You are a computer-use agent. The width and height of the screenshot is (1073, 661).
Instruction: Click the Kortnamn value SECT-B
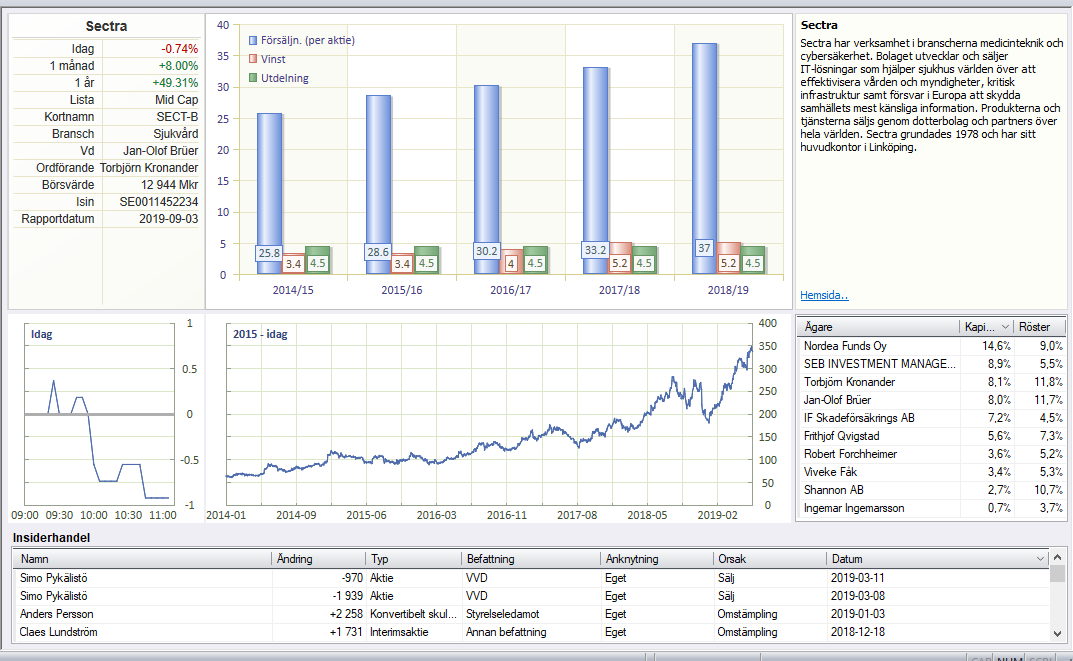point(177,117)
